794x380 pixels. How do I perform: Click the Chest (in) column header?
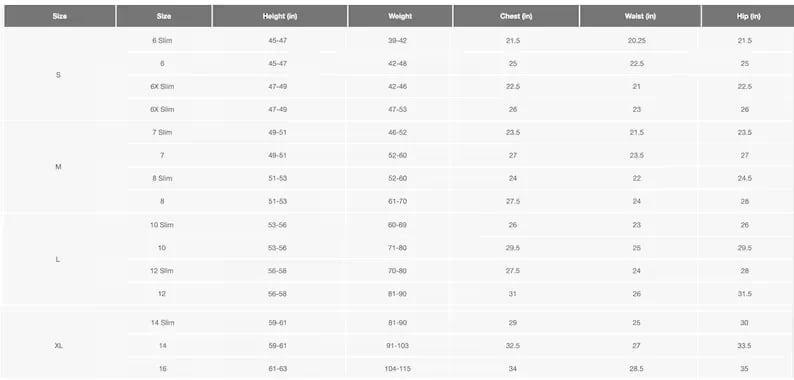point(516,16)
